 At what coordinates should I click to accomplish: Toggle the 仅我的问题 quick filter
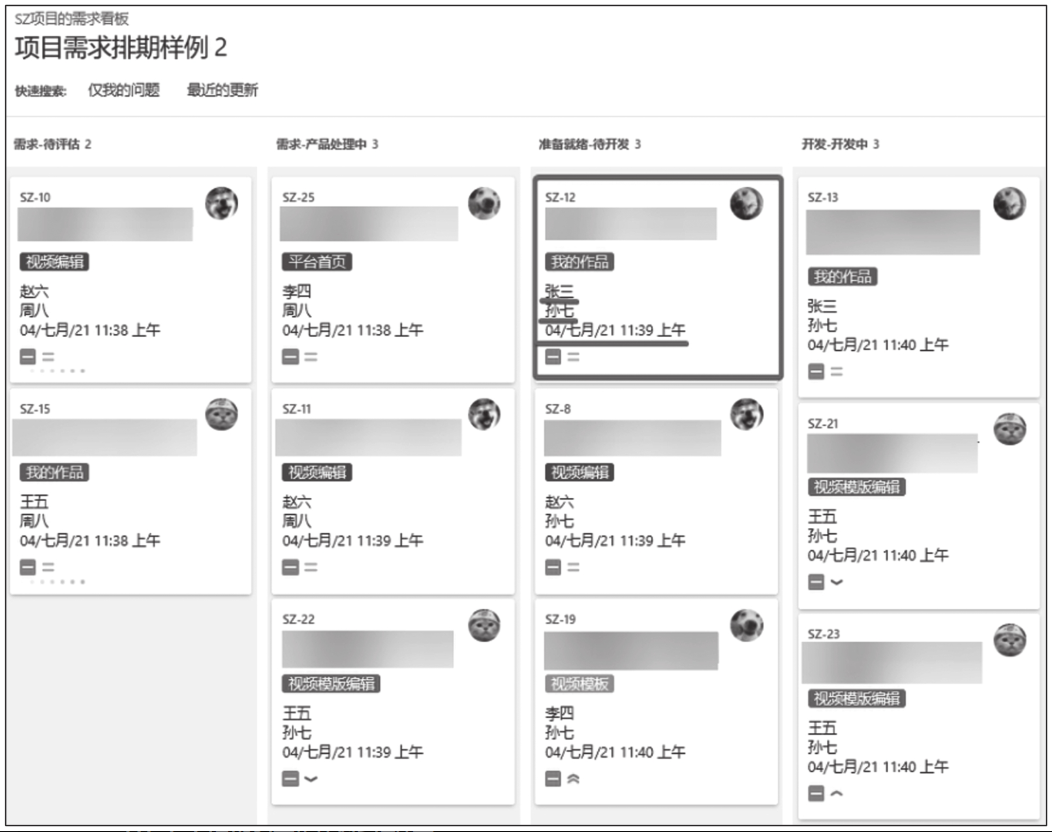point(124,90)
